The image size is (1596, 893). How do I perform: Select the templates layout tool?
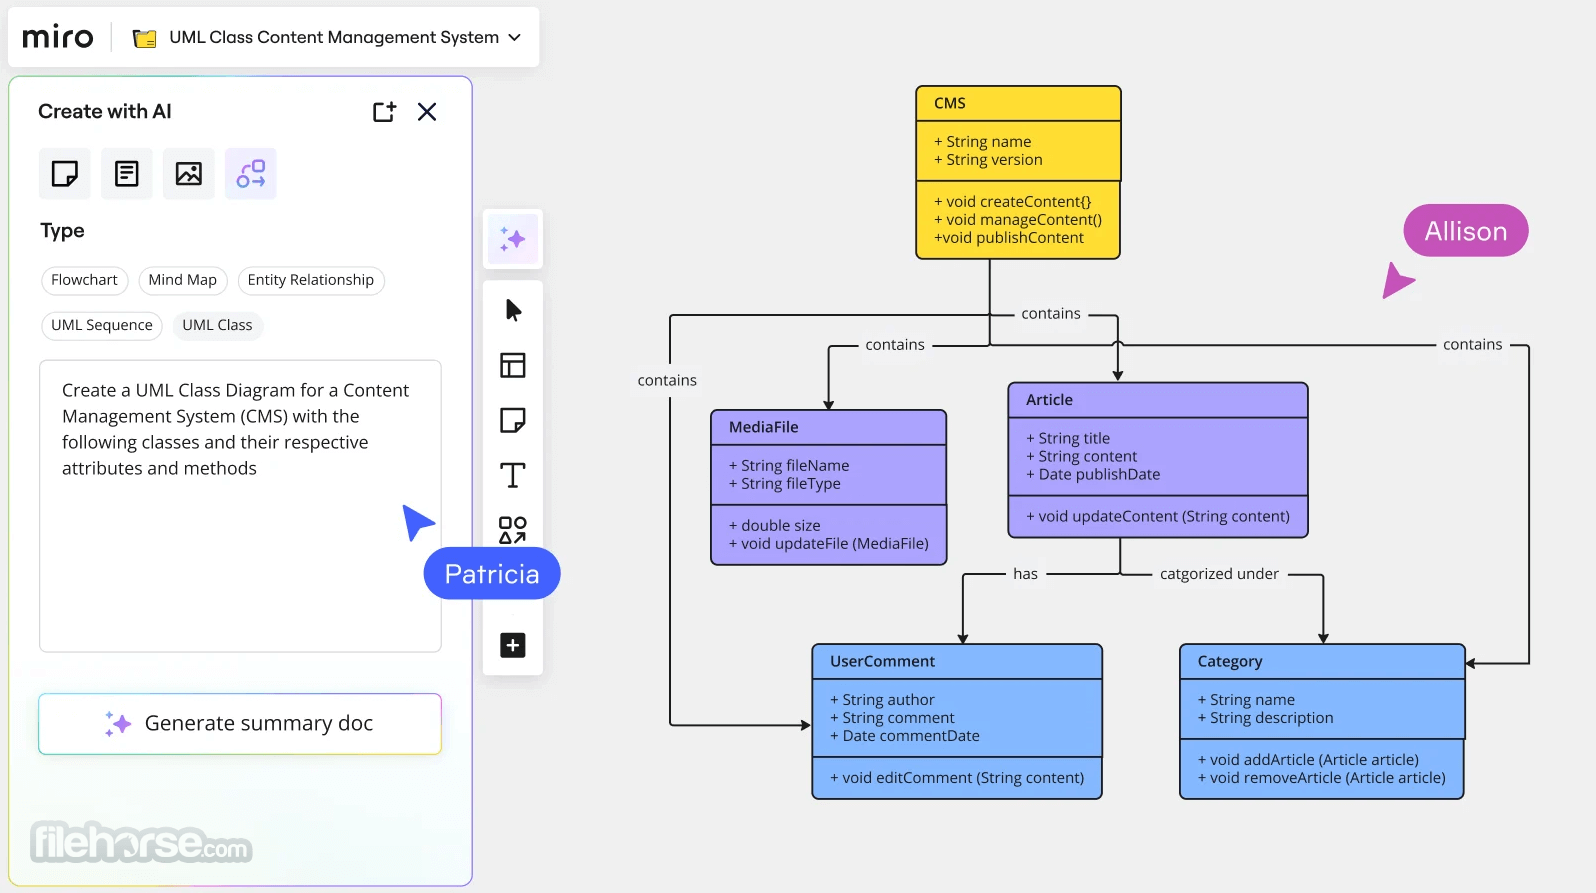click(513, 365)
